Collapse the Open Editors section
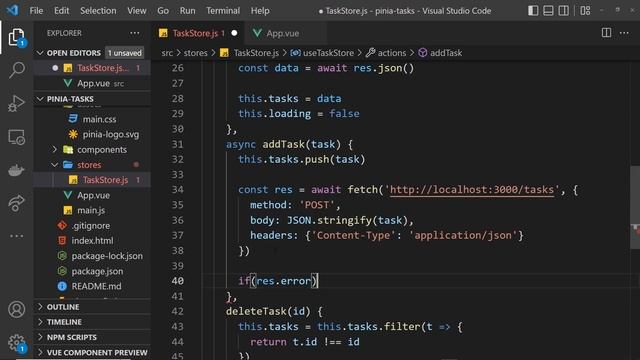This screenshot has width=640, height=360. tap(40, 53)
